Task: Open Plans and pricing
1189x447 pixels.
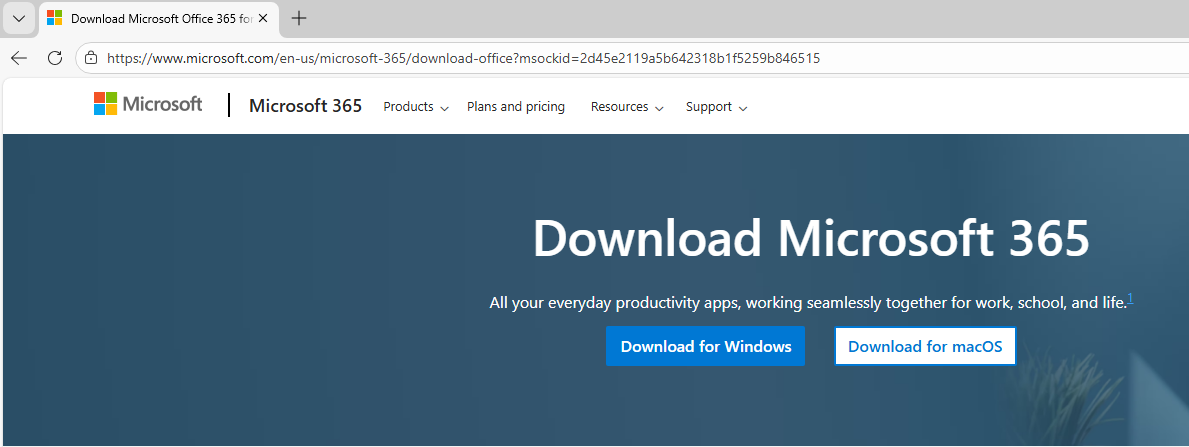Action: point(516,107)
